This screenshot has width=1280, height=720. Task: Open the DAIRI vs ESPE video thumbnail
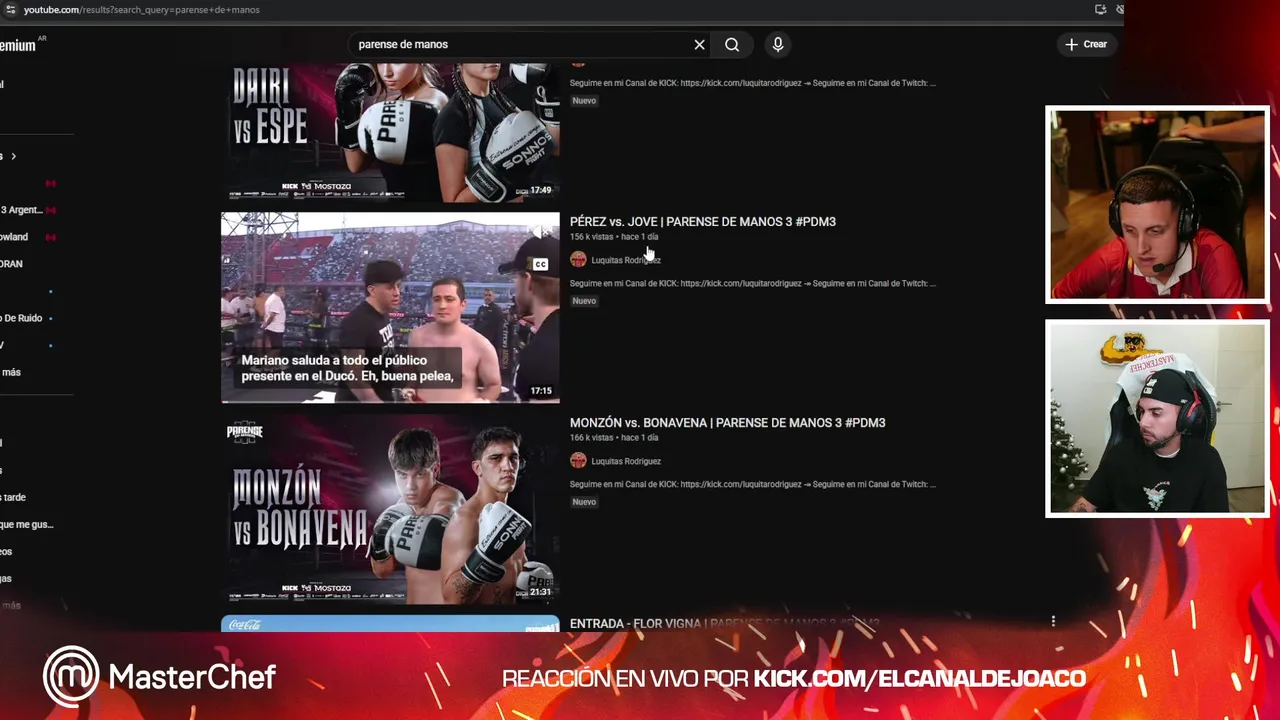(390, 132)
